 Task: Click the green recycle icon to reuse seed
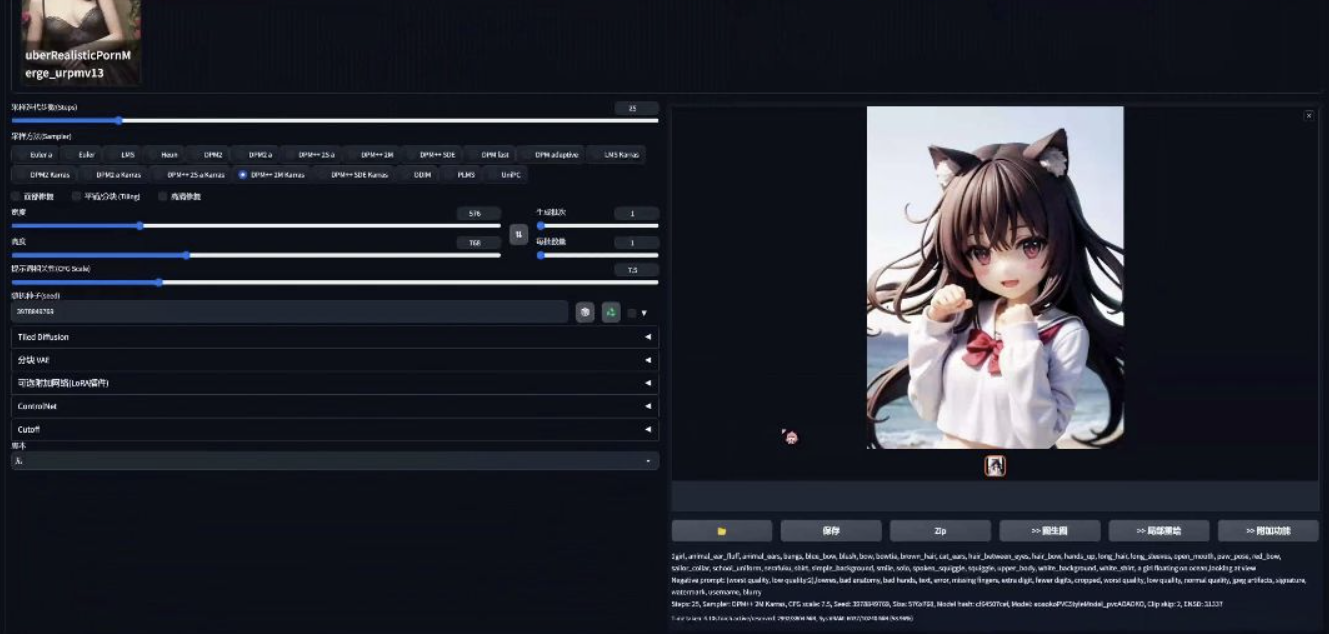coord(611,312)
